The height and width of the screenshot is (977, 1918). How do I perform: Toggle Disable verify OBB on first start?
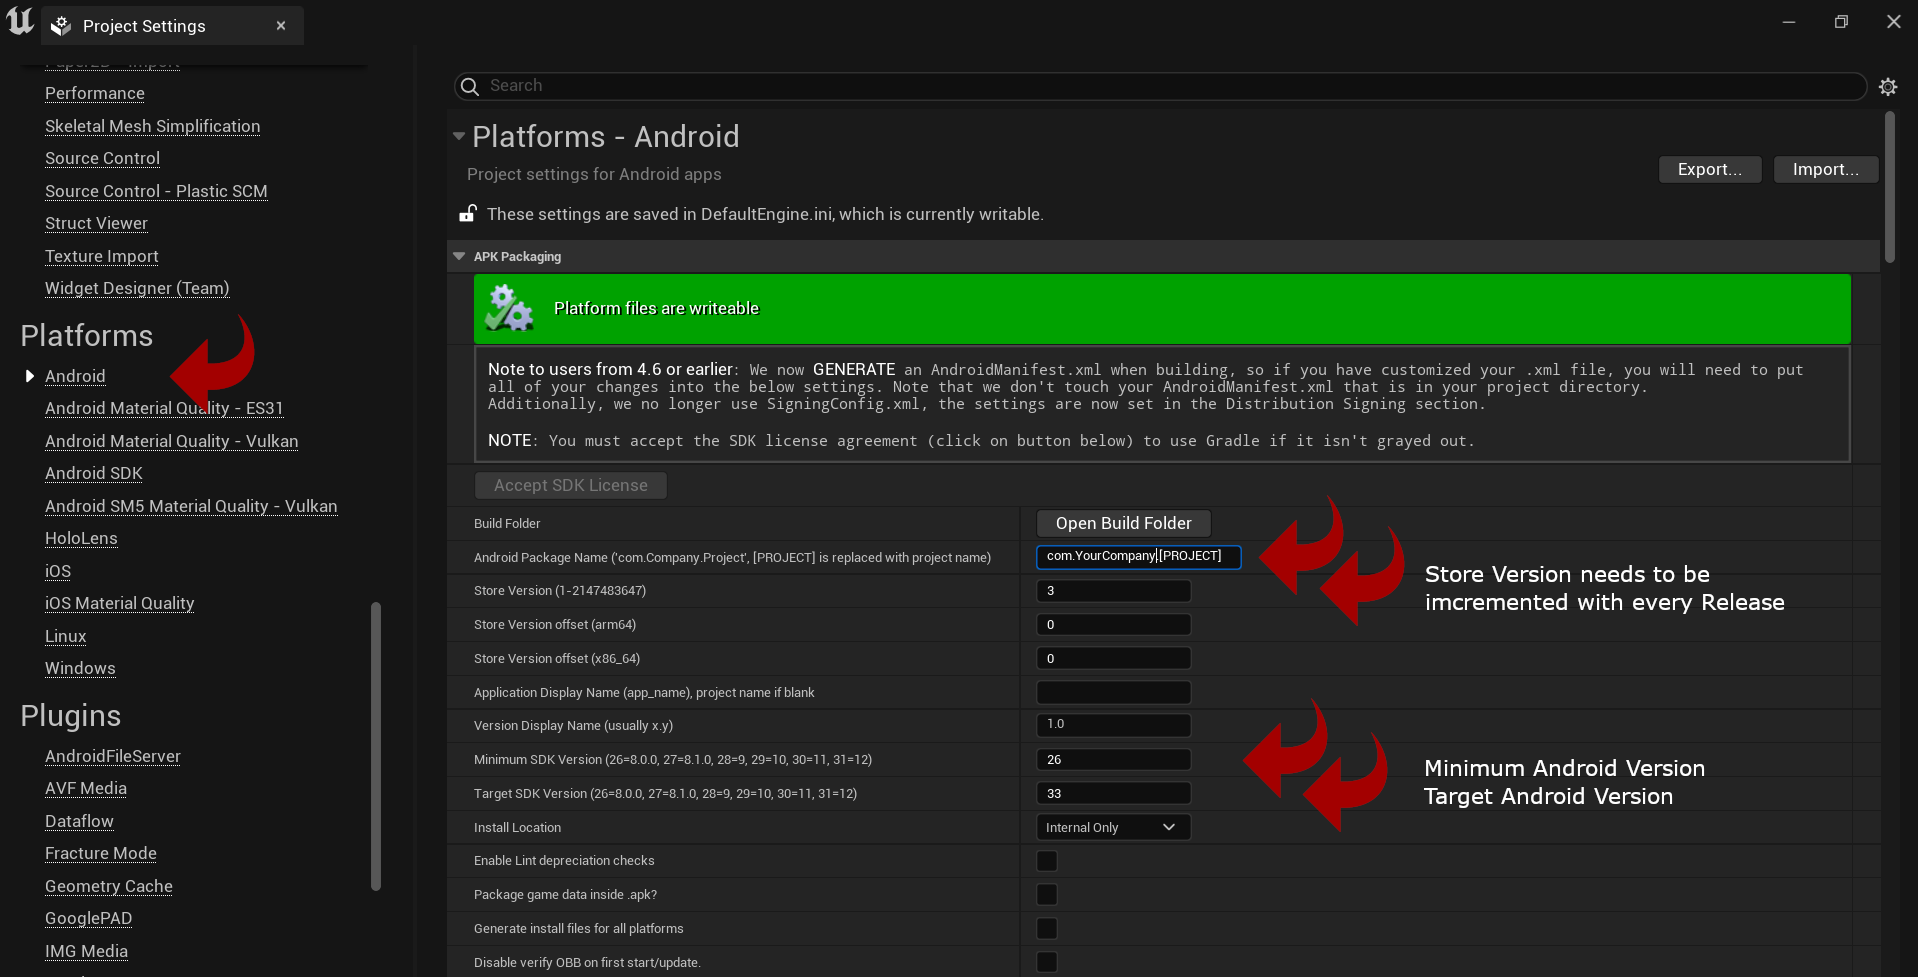tap(1047, 962)
